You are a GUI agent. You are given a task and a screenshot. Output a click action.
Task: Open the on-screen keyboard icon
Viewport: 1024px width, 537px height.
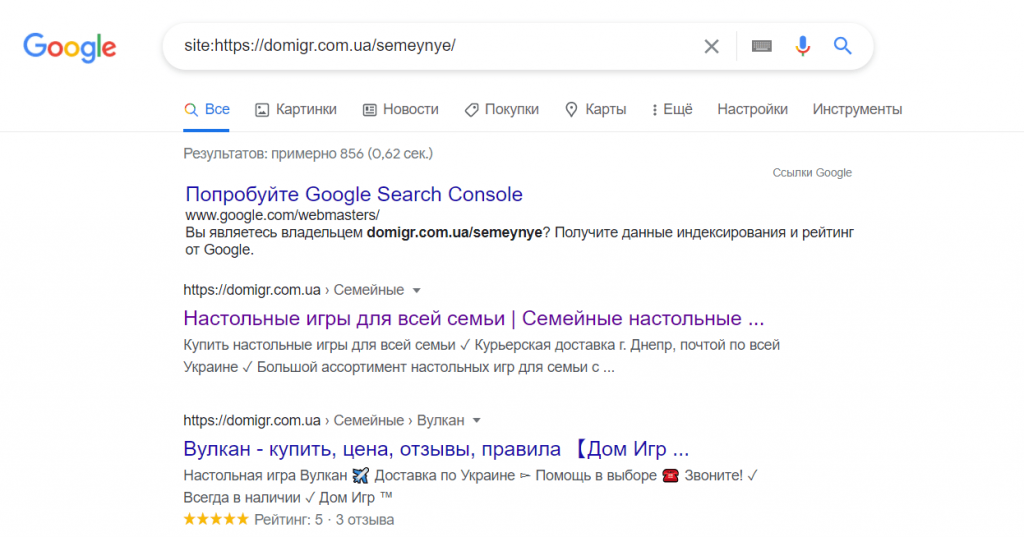coord(761,46)
